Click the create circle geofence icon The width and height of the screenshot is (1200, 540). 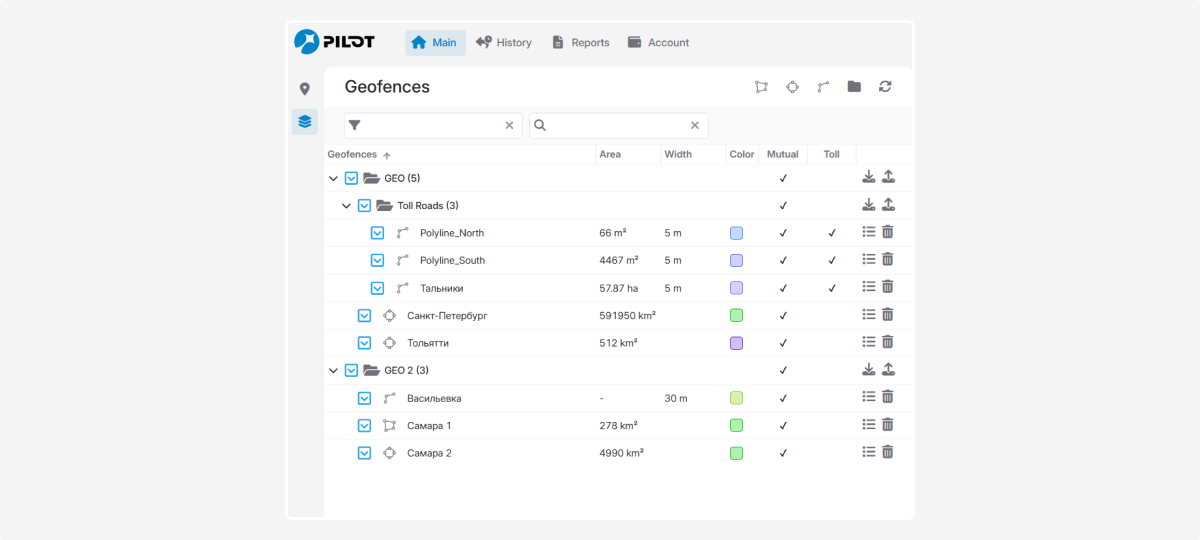click(x=792, y=87)
